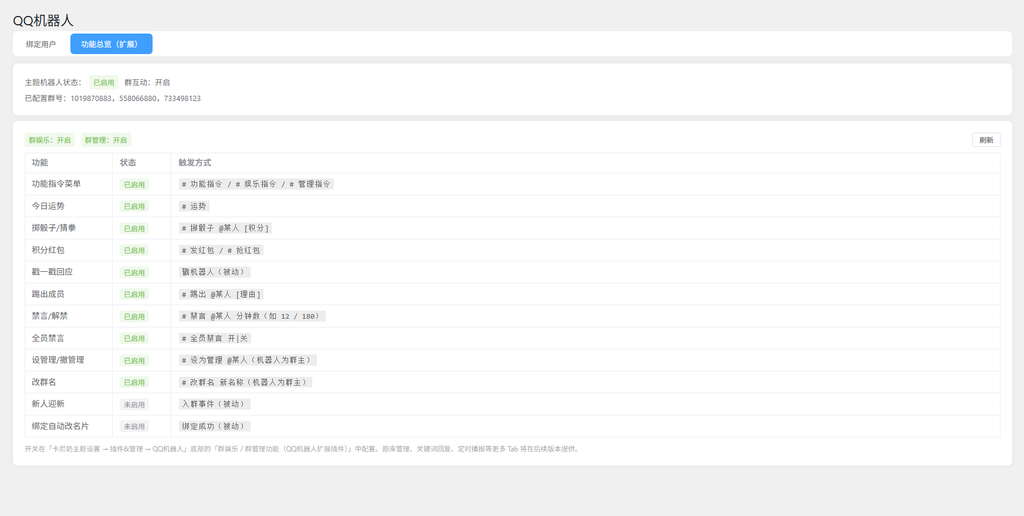Click the # 全员禁言 开|关 trigger
1024x516 pixels.
coord(215,338)
